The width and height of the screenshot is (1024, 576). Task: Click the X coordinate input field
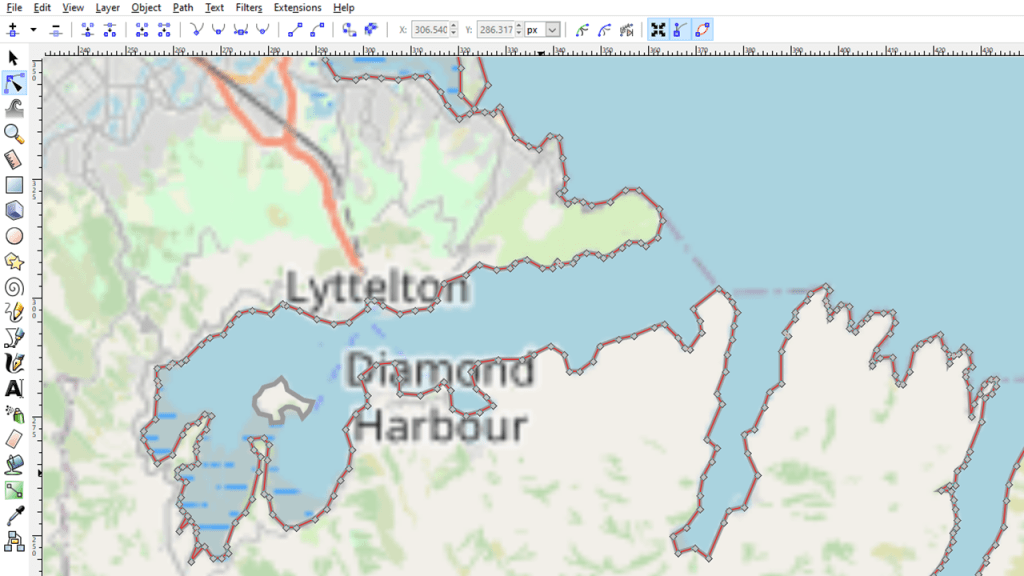pyautogui.click(x=427, y=30)
